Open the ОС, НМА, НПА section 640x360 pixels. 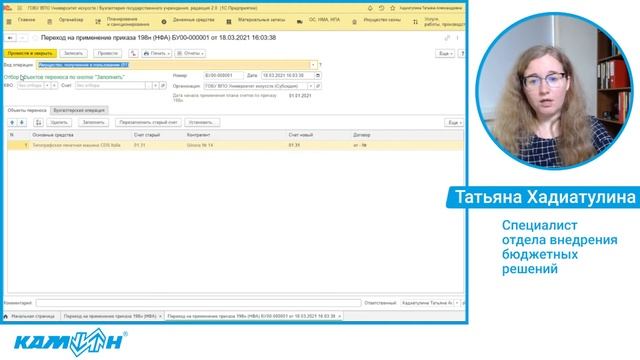click(x=324, y=20)
